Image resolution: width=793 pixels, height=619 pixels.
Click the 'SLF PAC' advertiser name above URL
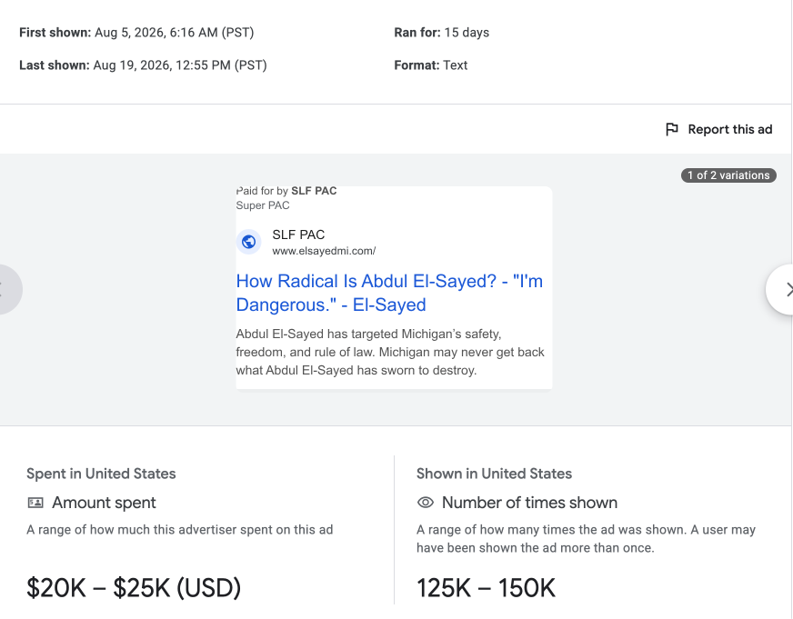click(x=298, y=235)
